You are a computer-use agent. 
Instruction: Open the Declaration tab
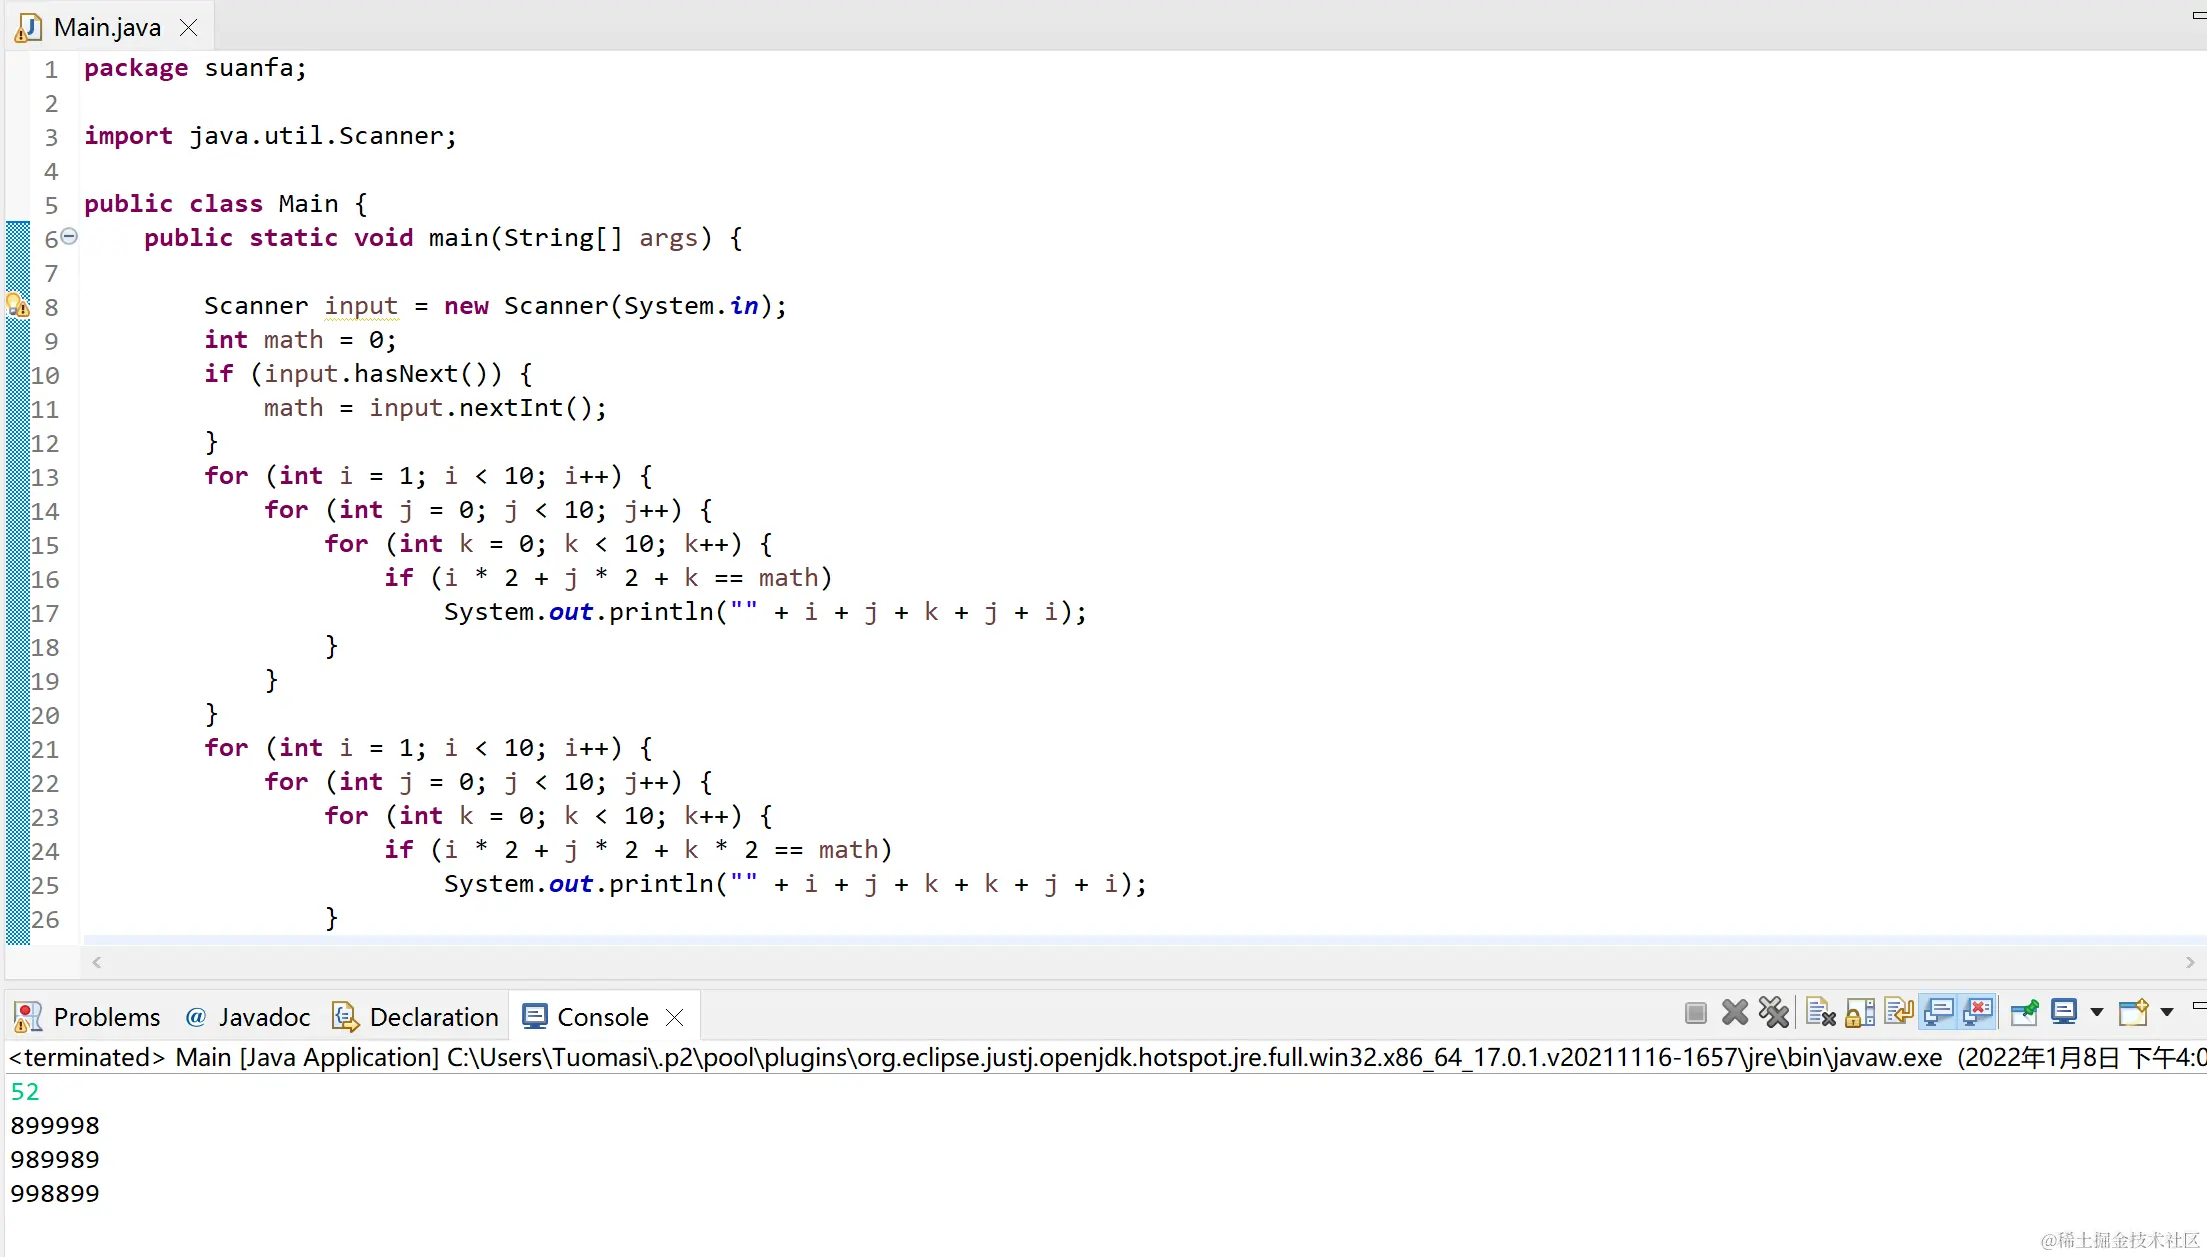click(416, 1017)
